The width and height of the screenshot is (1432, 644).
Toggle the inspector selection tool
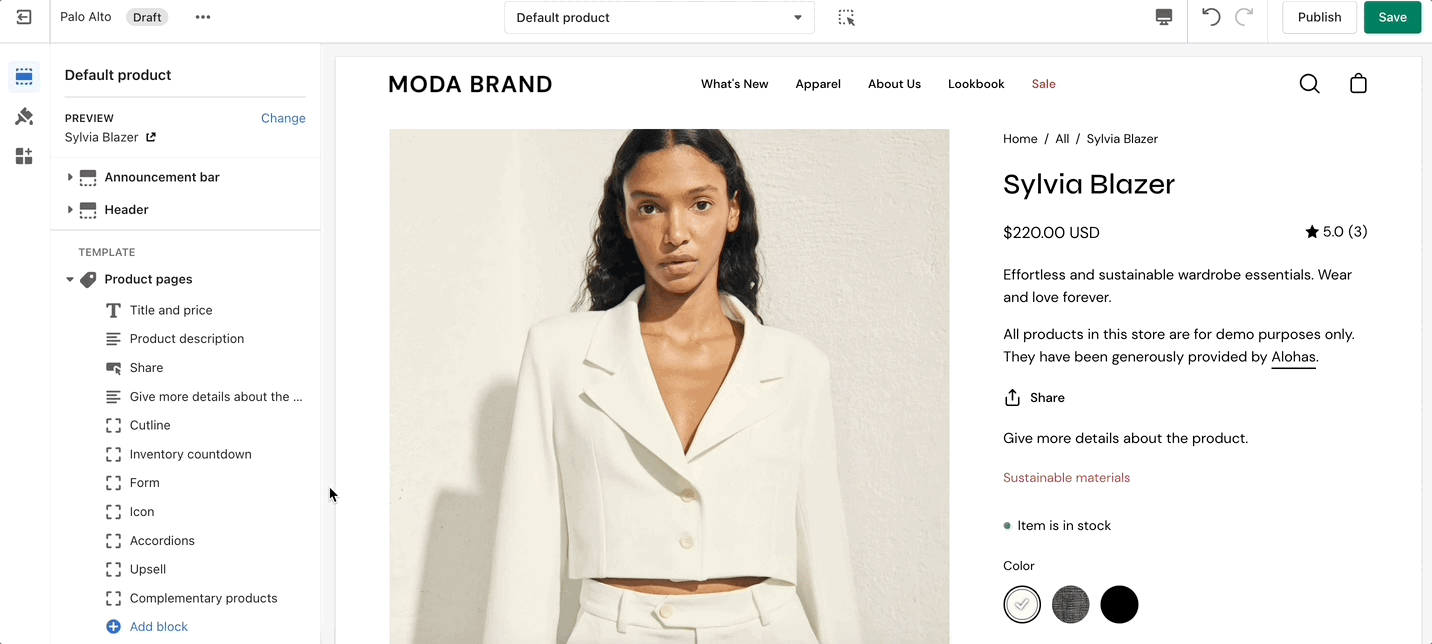[846, 18]
